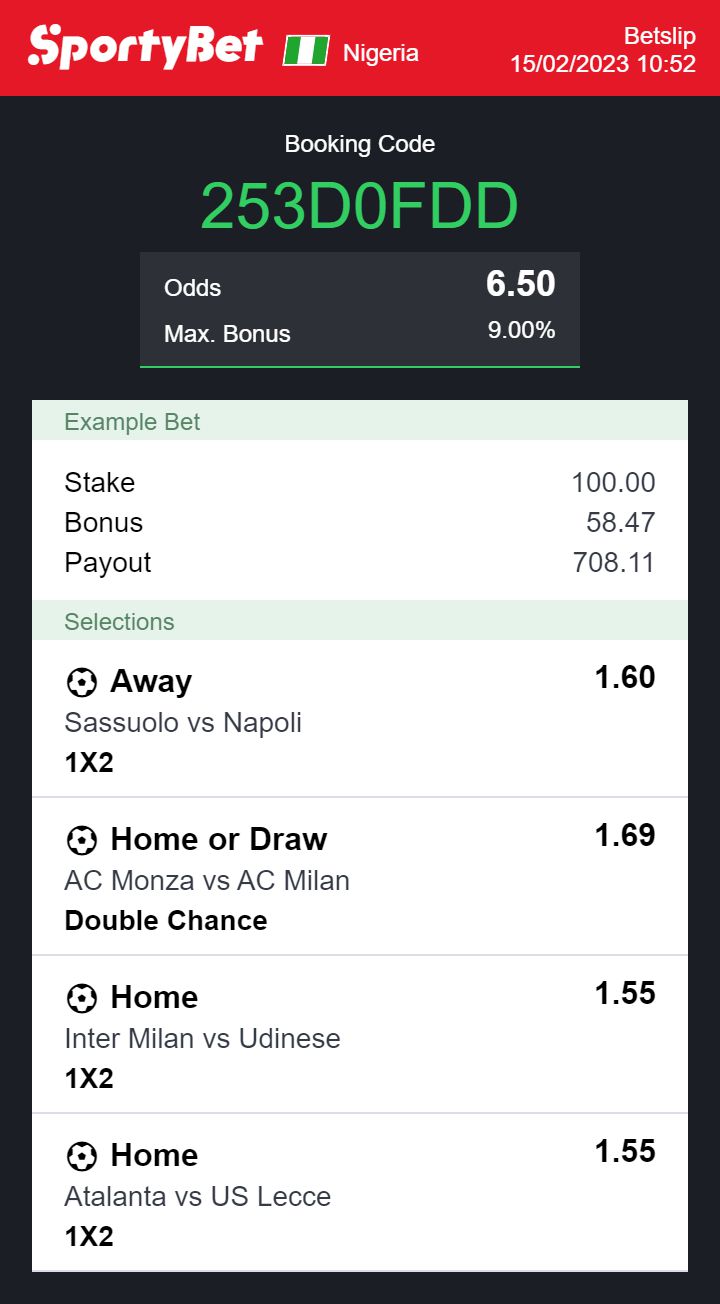The width and height of the screenshot is (720, 1304).
Task: Click the Max. Bonus 9.00% value
Action: 521,331
